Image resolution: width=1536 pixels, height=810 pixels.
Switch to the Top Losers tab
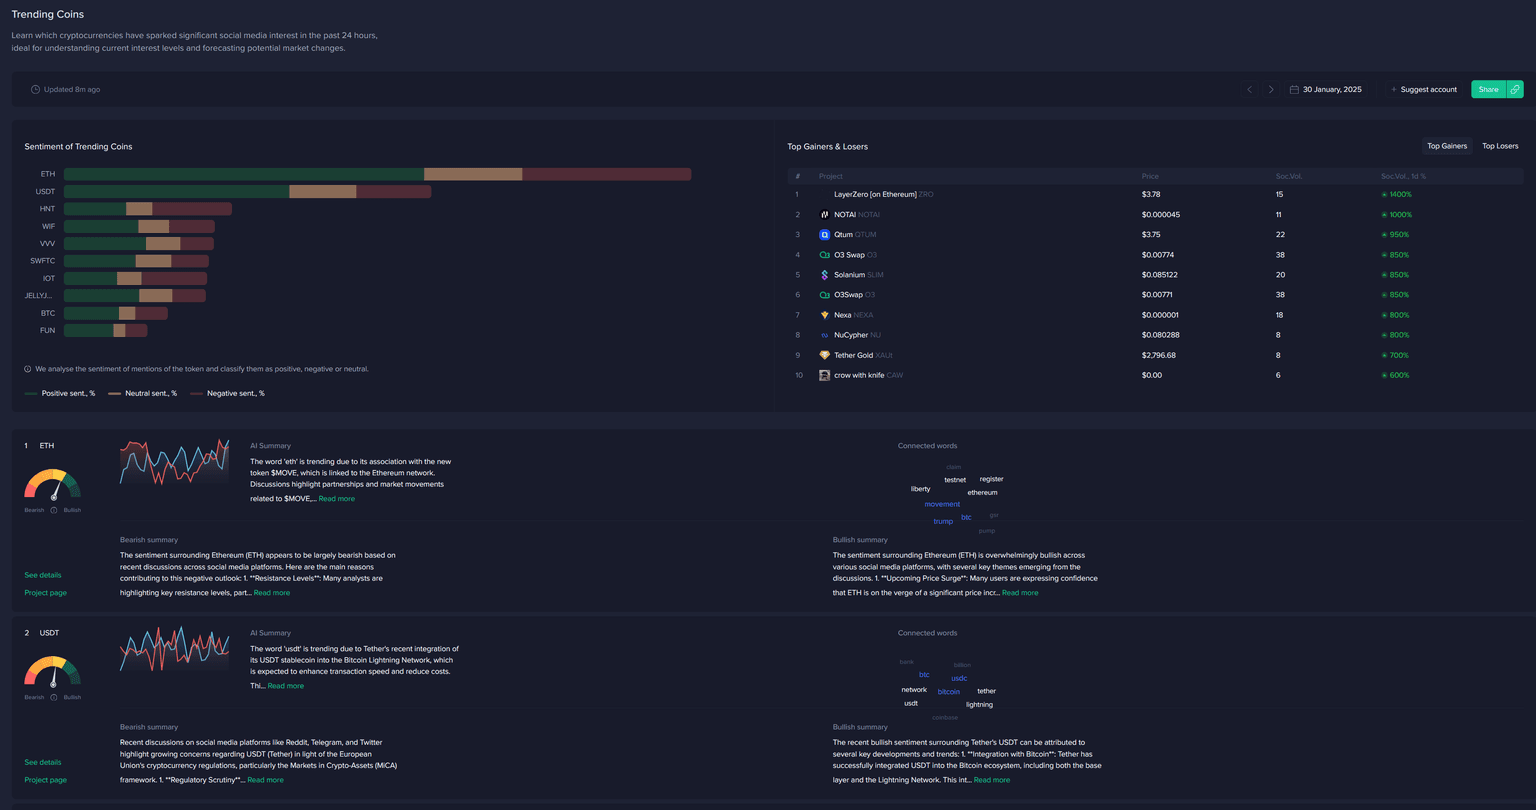tap(1499, 146)
